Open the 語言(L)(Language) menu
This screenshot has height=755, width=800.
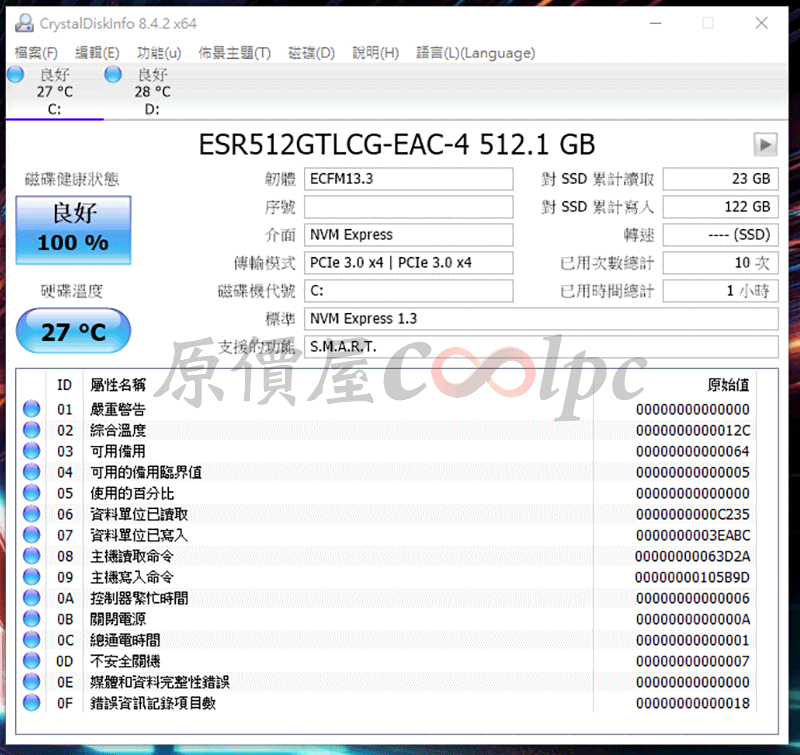pos(476,53)
